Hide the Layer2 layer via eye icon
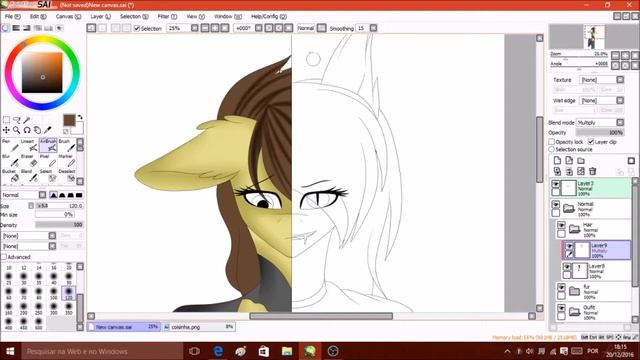Viewport: 640px width, 360px height. [x=556, y=184]
